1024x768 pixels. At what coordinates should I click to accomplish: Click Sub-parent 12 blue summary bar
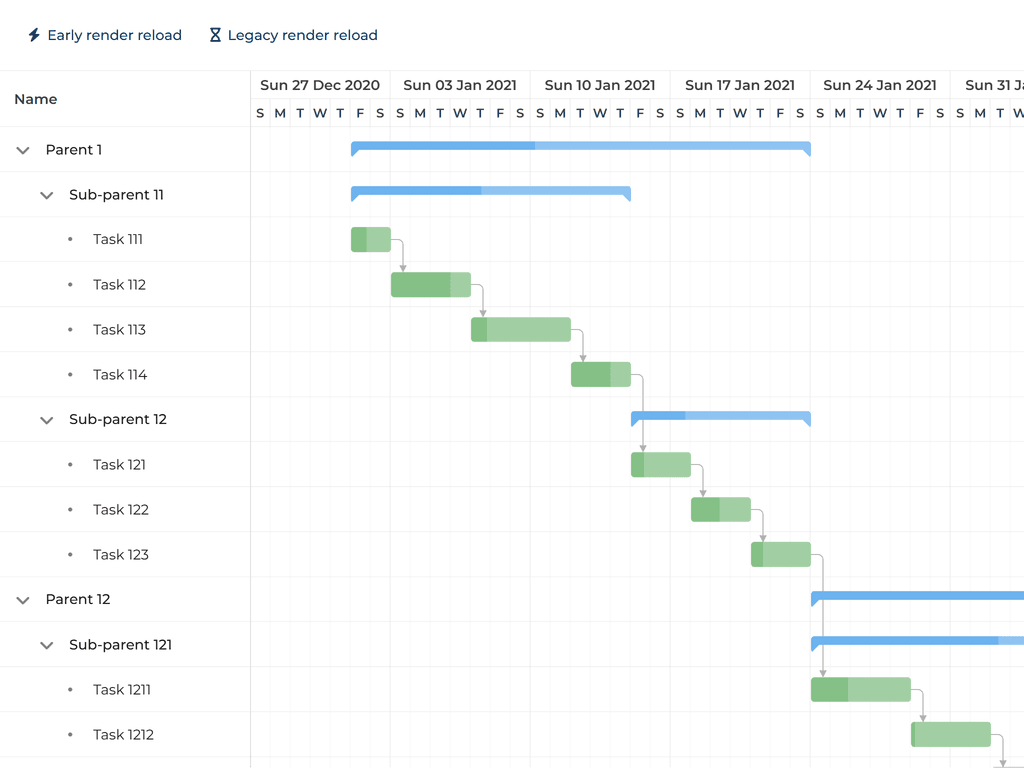click(x=720, y=416)
